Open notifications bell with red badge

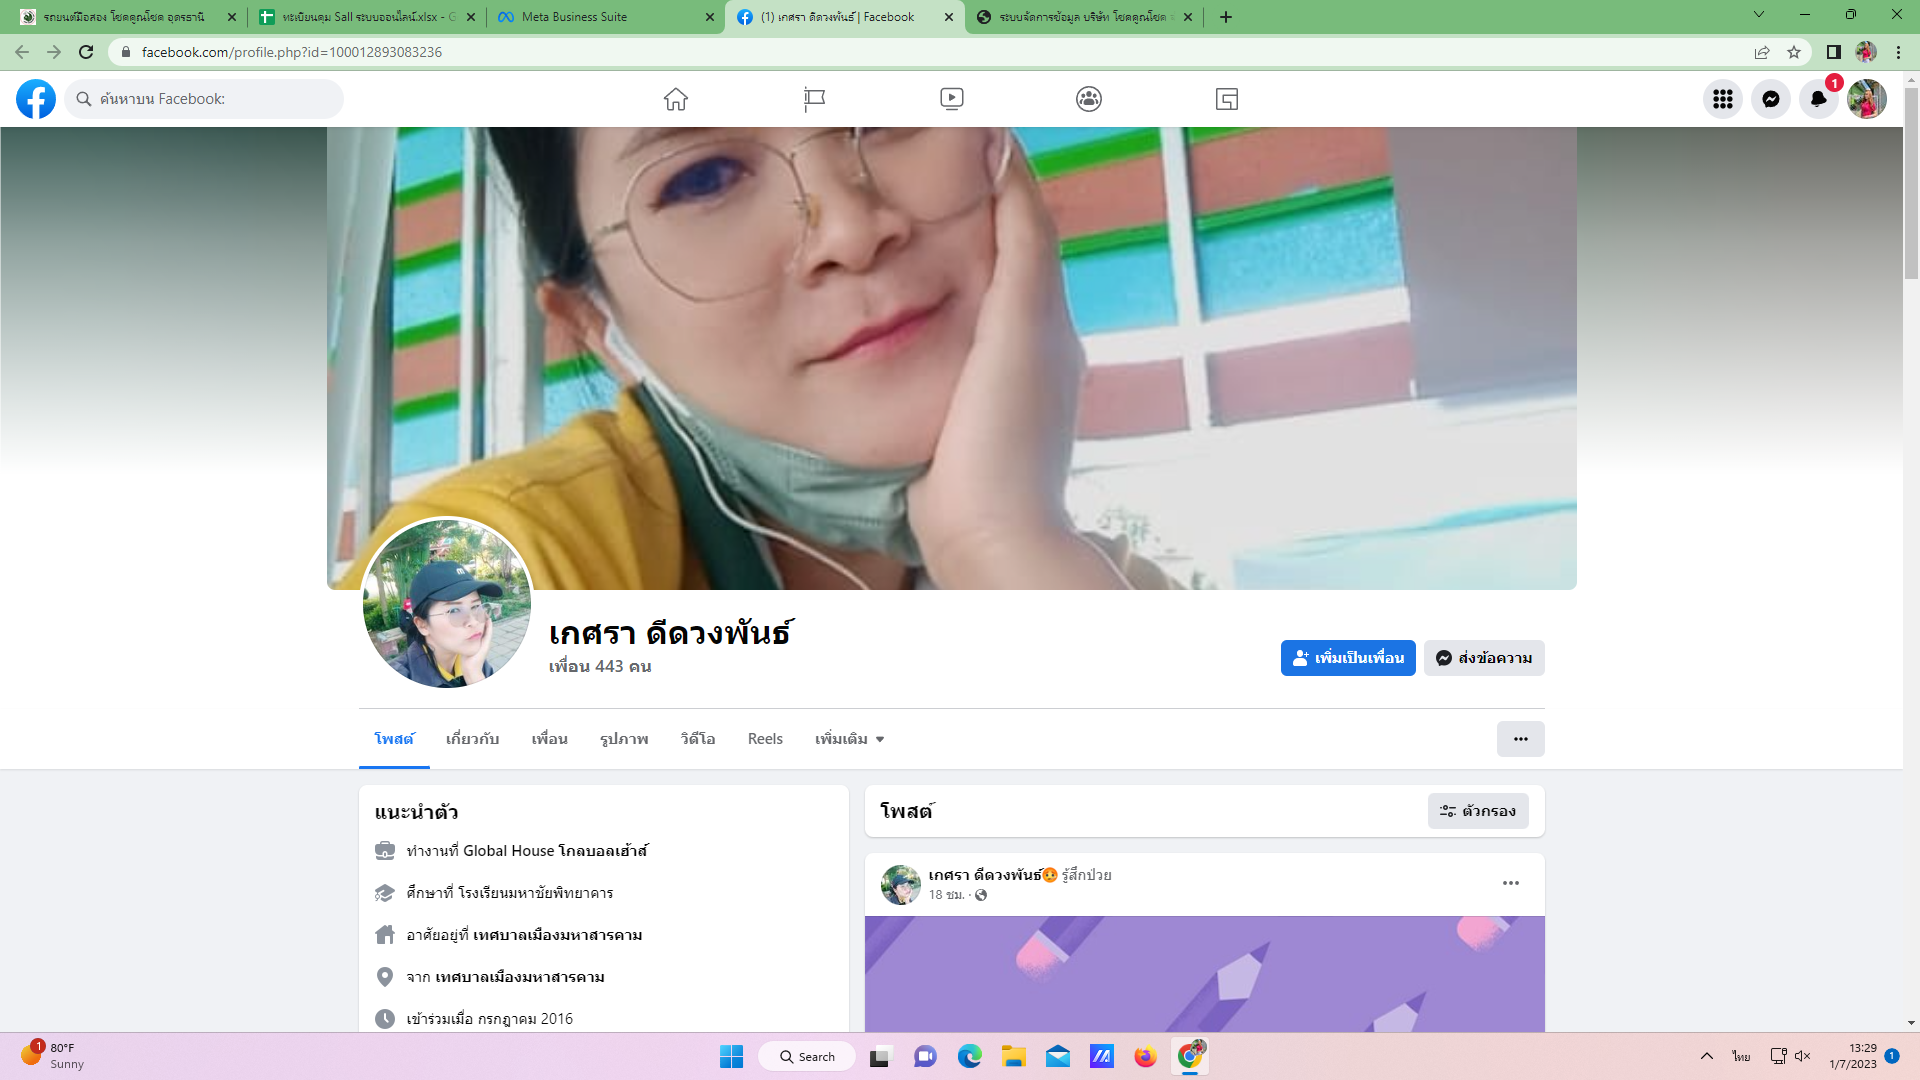(1819, 99)
